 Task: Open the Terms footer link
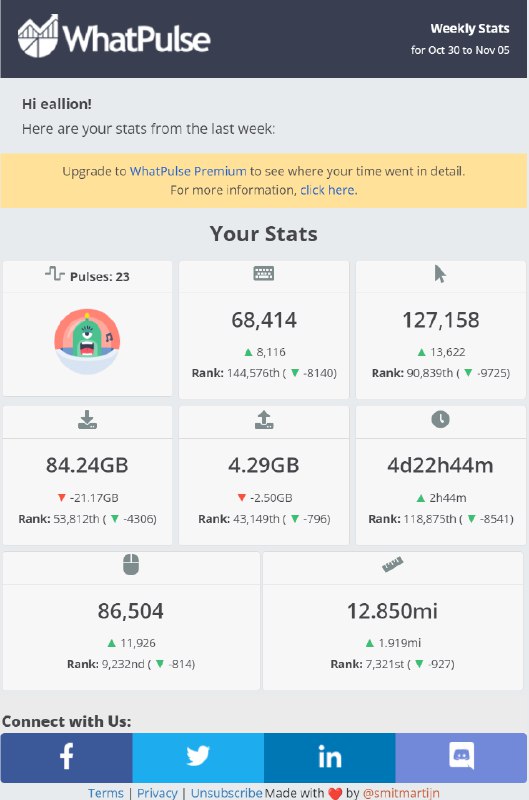(x=106, y=793)
